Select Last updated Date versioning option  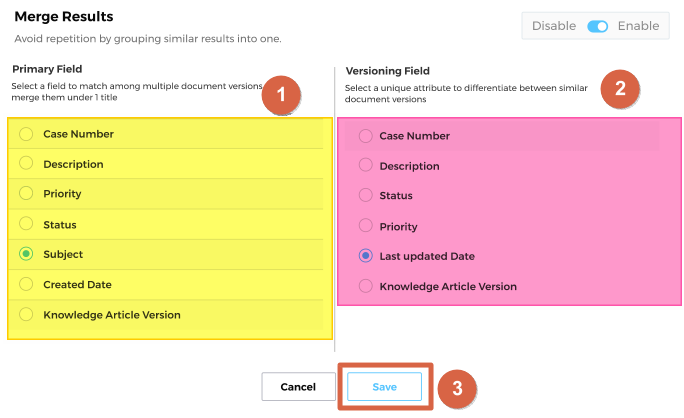point(365,256)
